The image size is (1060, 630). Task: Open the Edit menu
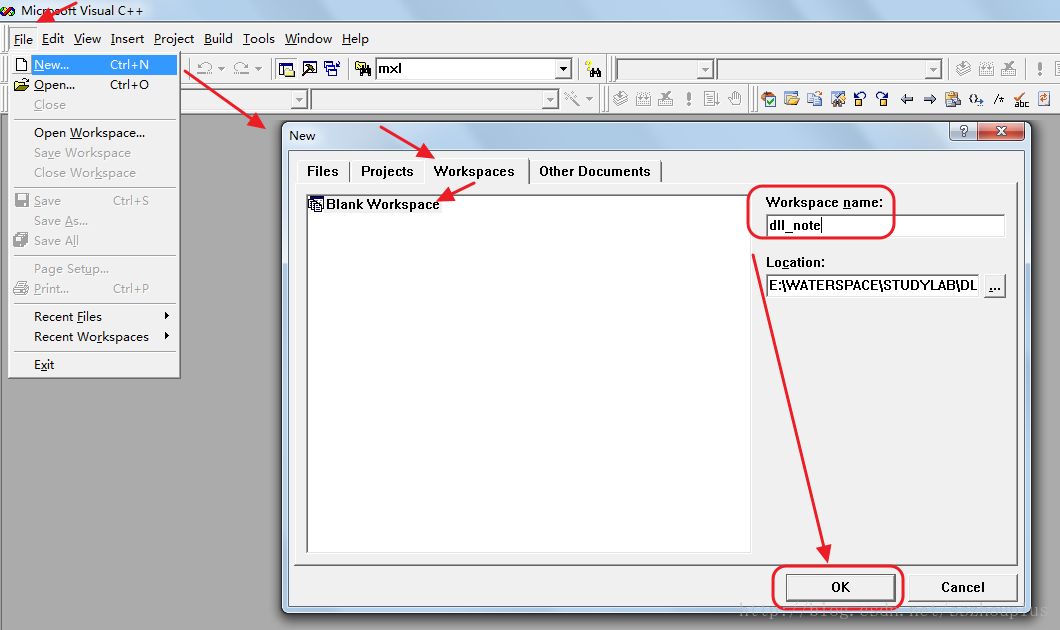click(x=53, y=39)
